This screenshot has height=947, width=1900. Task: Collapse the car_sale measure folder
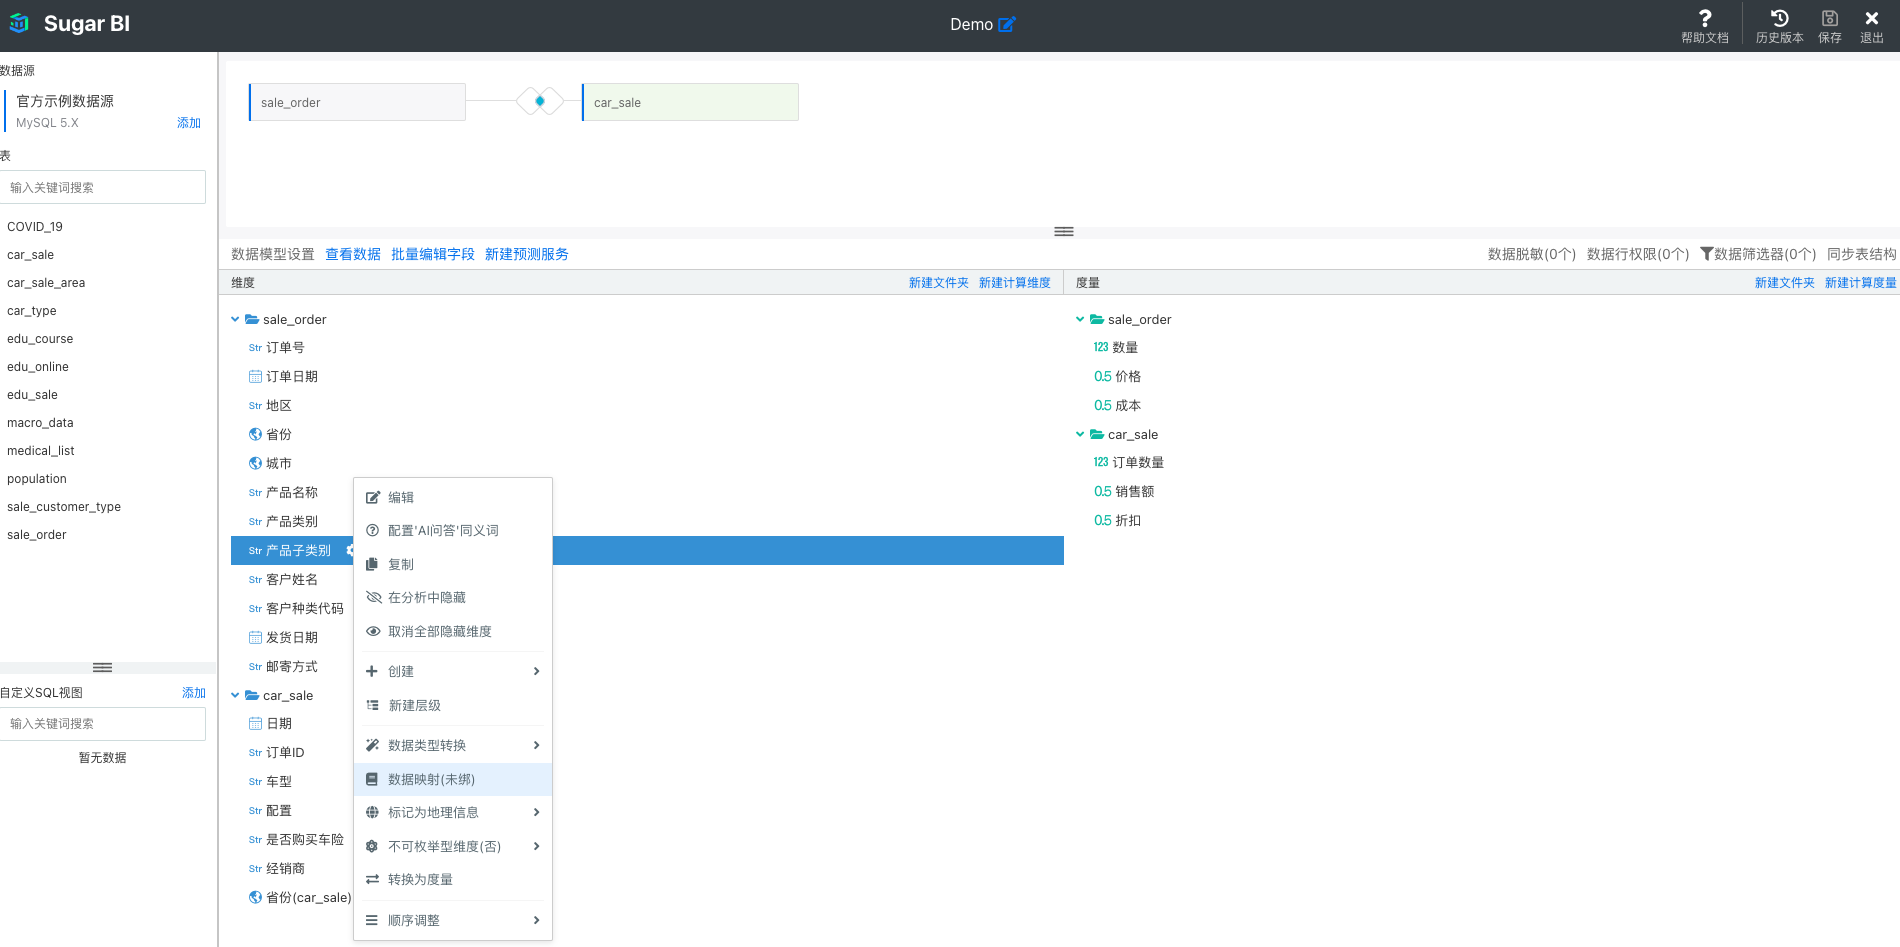point(1080,434)
